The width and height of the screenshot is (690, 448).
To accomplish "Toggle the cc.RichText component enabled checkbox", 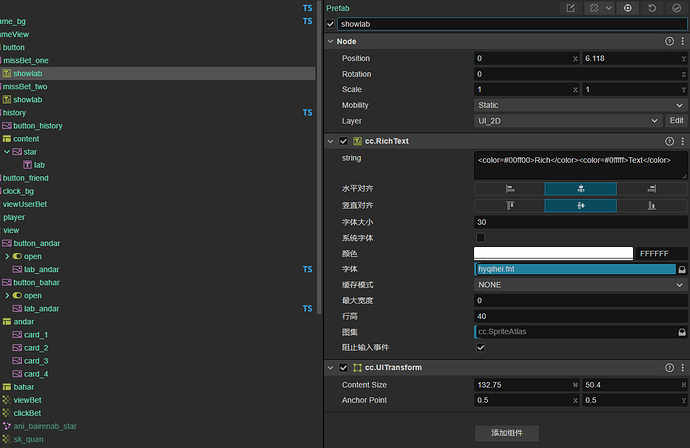I will [x=343, y=141].
